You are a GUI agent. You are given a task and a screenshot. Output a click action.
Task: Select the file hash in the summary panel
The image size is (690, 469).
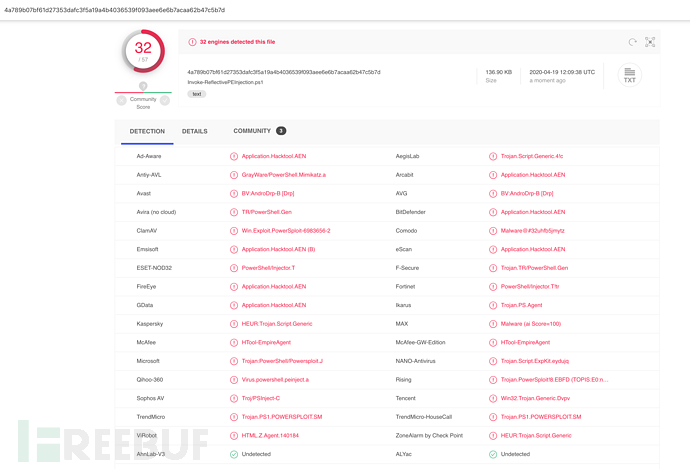point(284,72)
